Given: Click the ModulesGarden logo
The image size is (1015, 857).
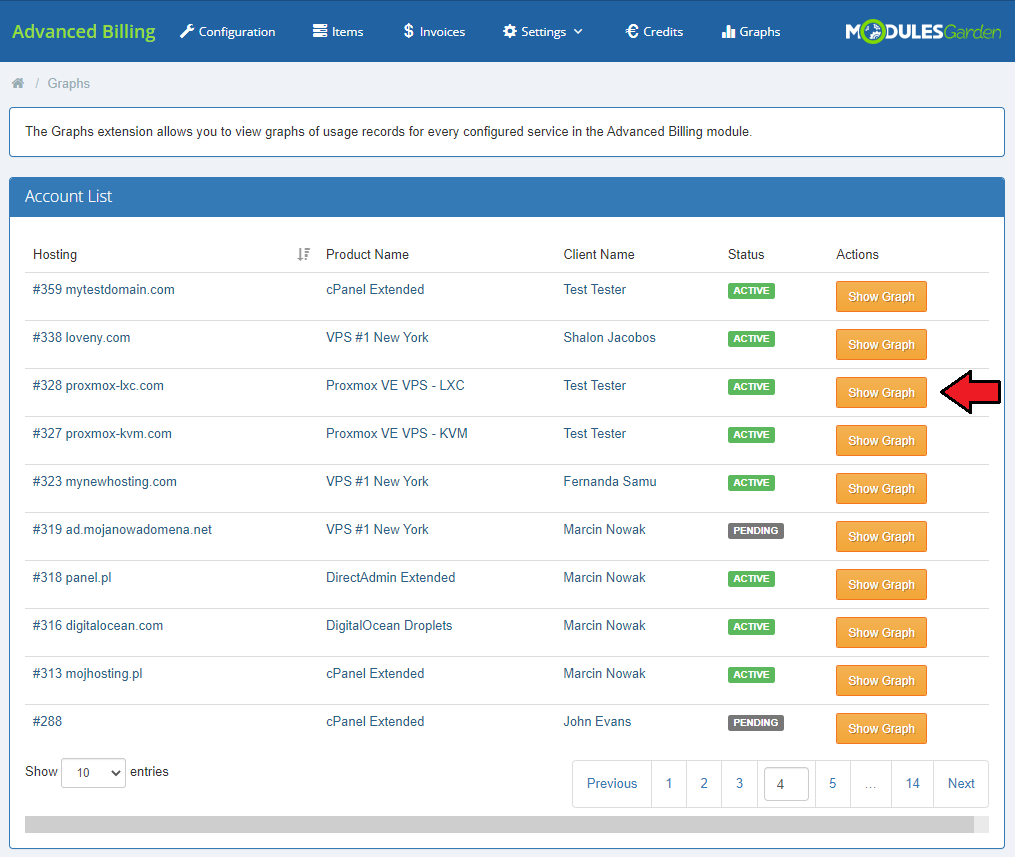Looking at the screenshot, I should (923, 31).
